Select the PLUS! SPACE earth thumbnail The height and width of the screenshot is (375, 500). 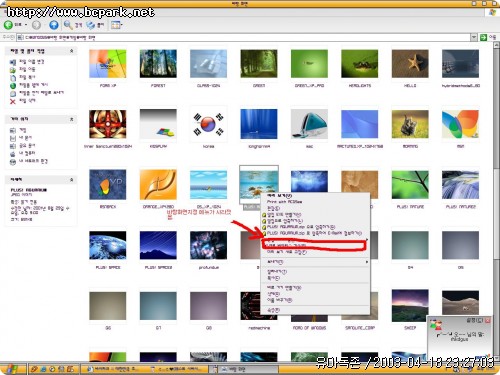pyautogui.click(x=108, y=246)
